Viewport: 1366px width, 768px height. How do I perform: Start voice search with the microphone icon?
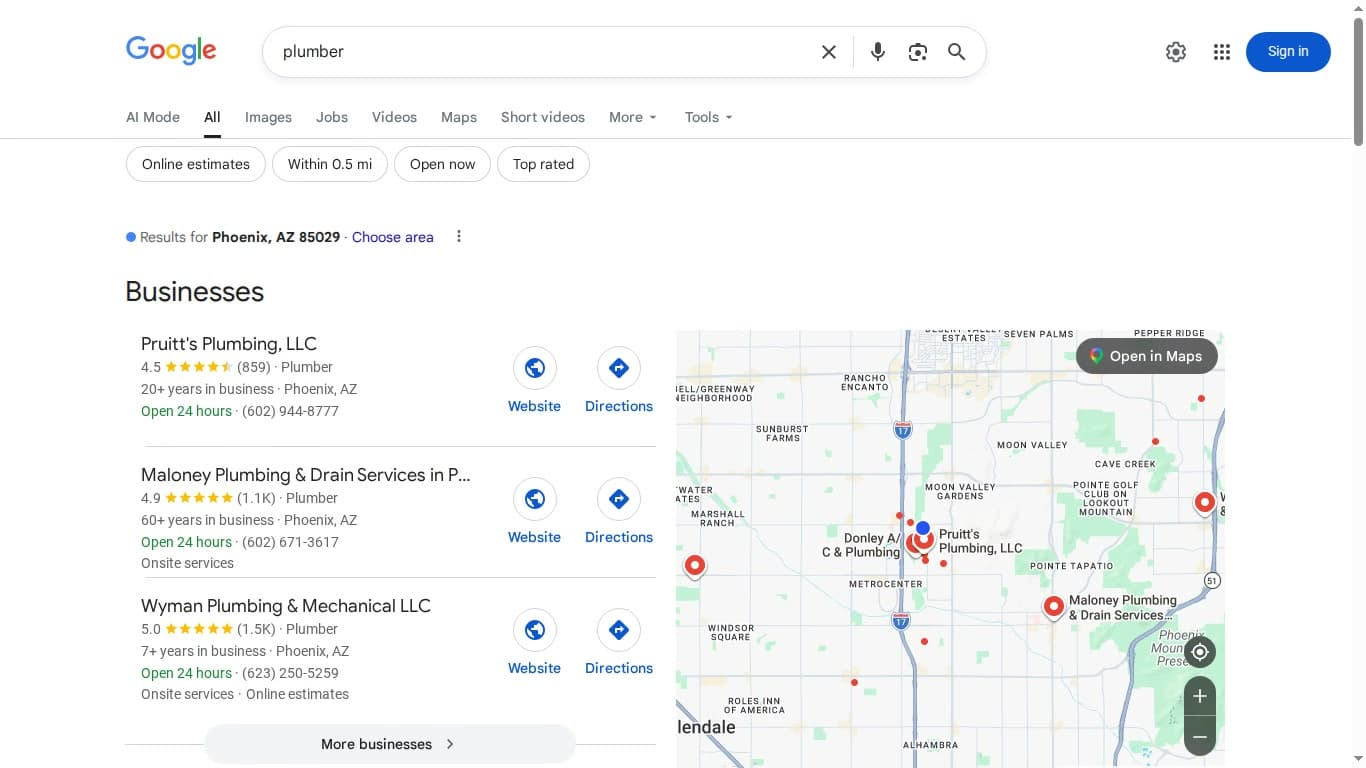[x=878, y=52]
